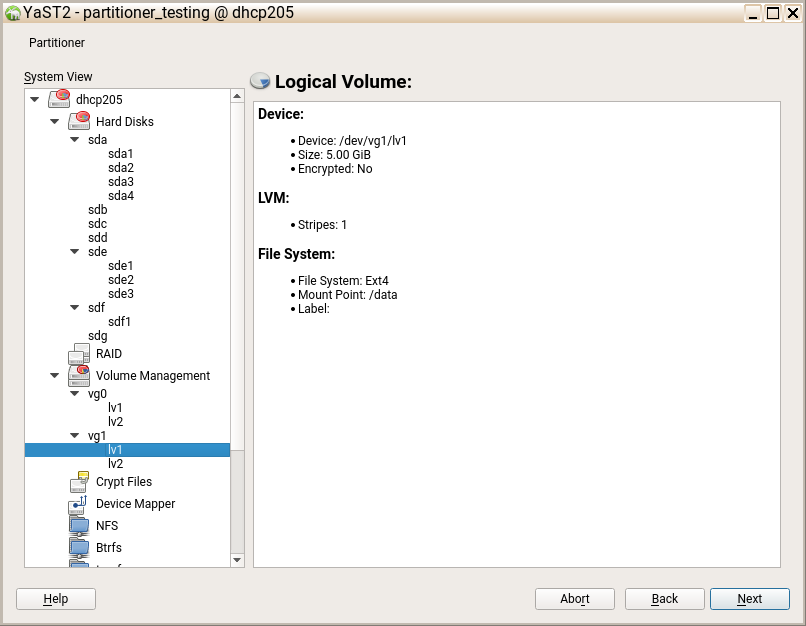The width and height of the screenshot is (806, 626).
Task: Click the NFS folder icon
Action: point(79,526)
